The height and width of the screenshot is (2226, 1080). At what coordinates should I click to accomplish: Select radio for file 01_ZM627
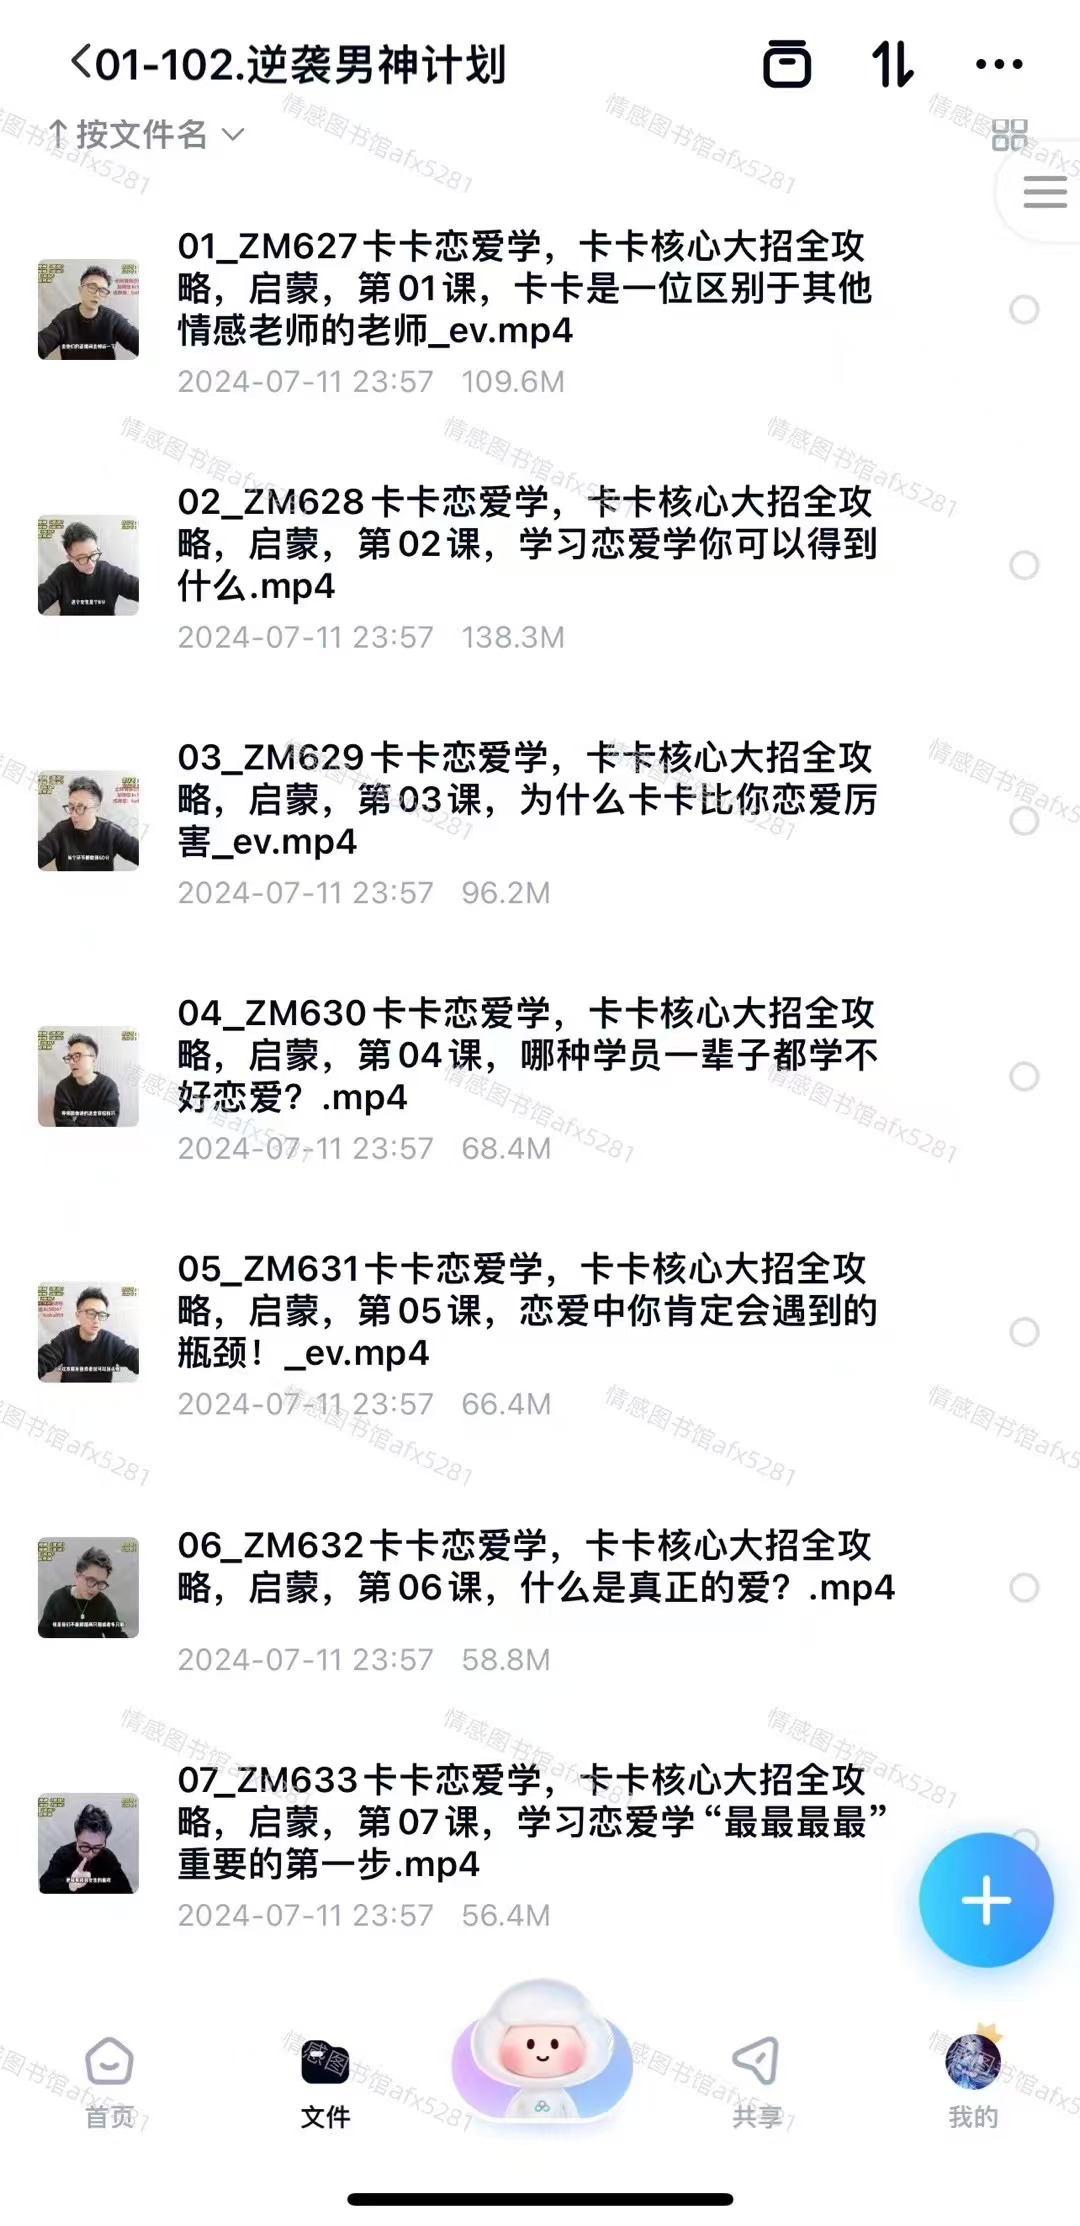tap(1024, 310)
